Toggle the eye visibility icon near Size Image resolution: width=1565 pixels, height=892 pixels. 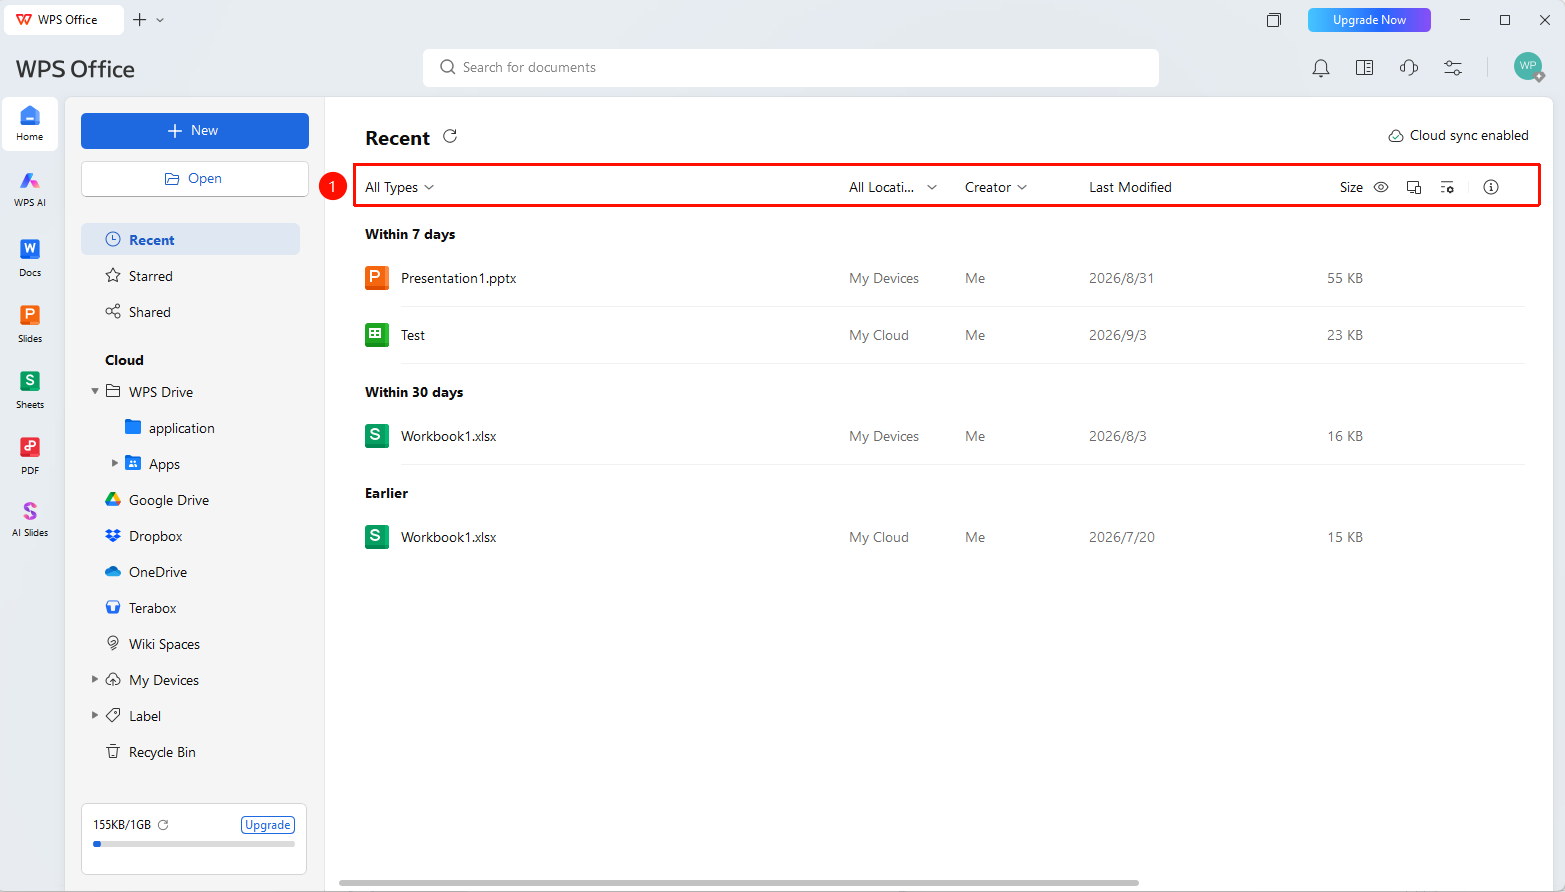[1381, 187]
